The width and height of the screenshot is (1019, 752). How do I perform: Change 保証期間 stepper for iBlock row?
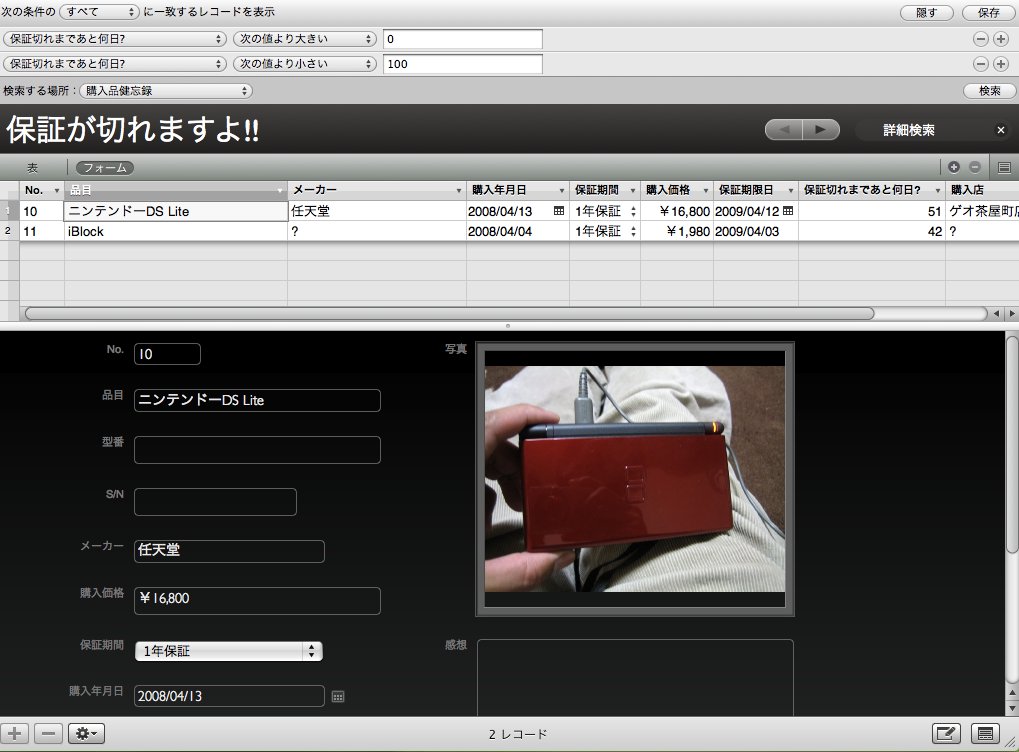pyautogui.click(x=633, y=231)
